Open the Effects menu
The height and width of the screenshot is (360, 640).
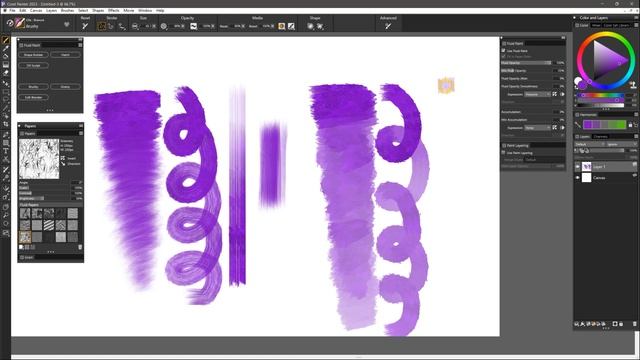click(113, 10)
